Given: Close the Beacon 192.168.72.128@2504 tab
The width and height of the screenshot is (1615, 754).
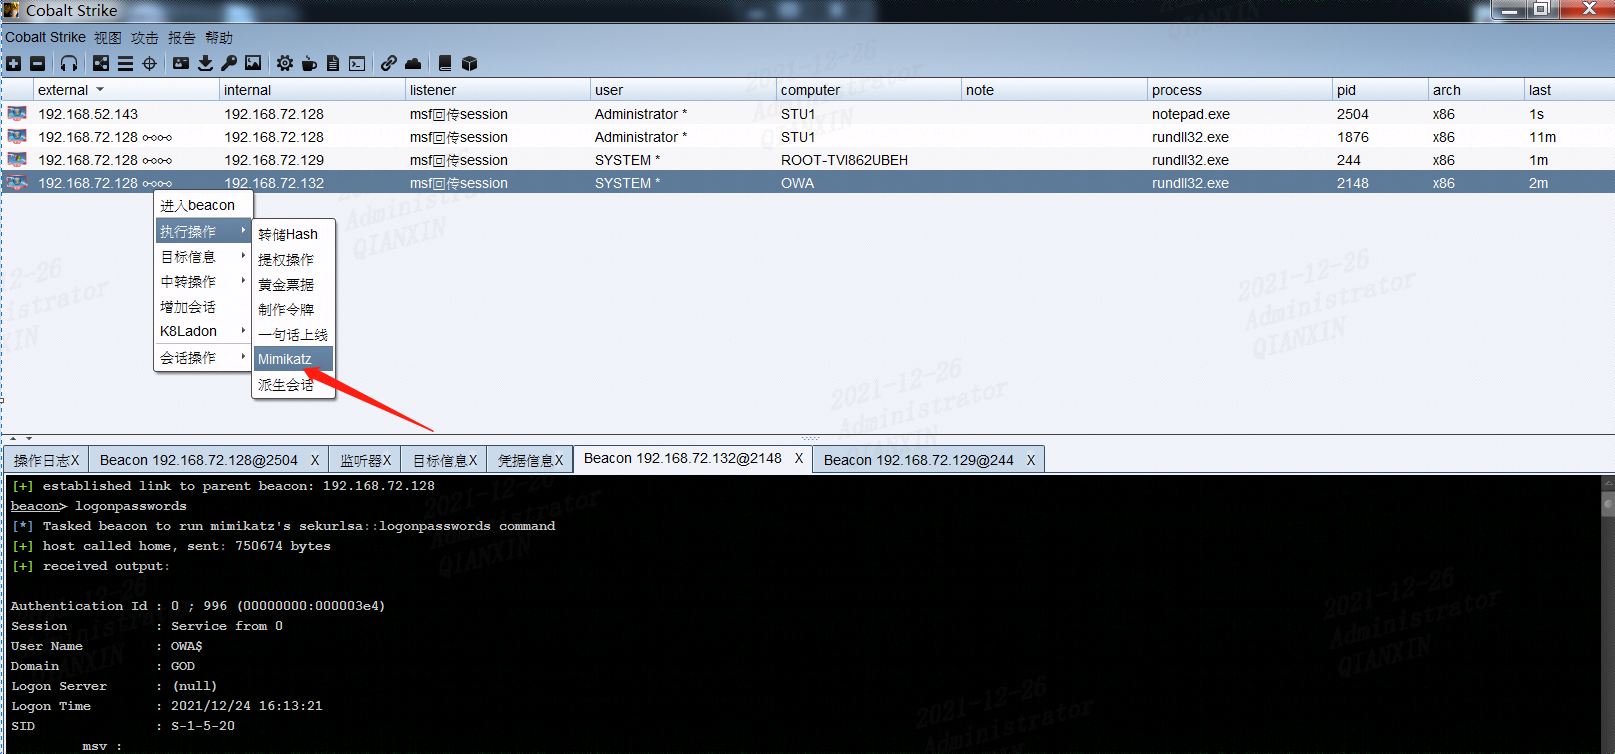Looking at the screenshot, I should coord(315,460).
